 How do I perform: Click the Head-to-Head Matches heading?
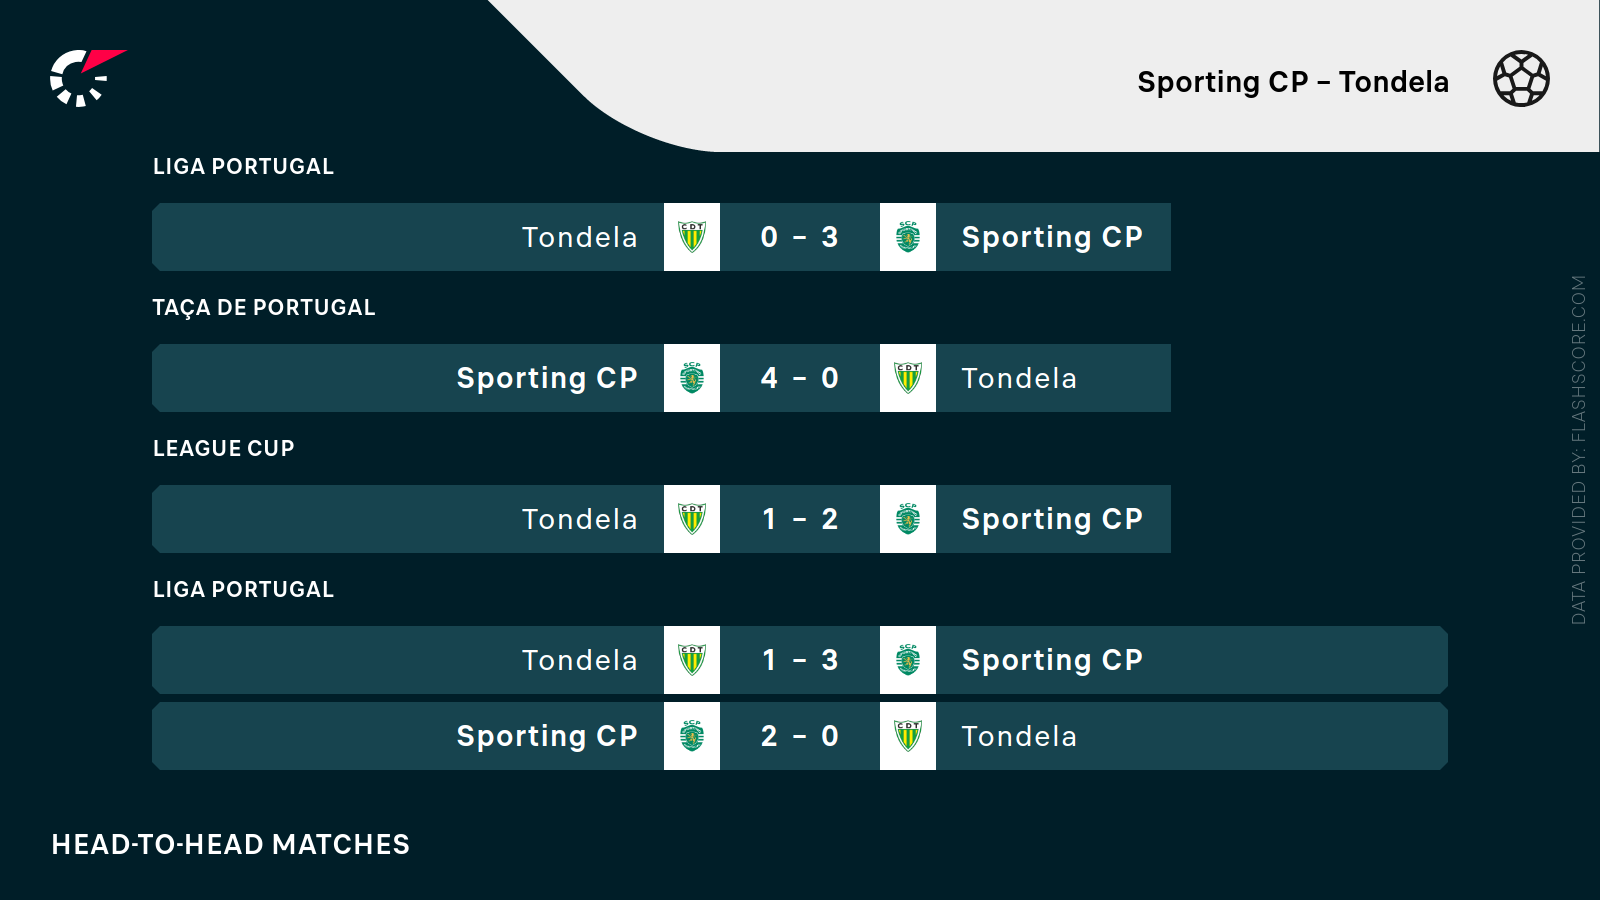(231, 845)
